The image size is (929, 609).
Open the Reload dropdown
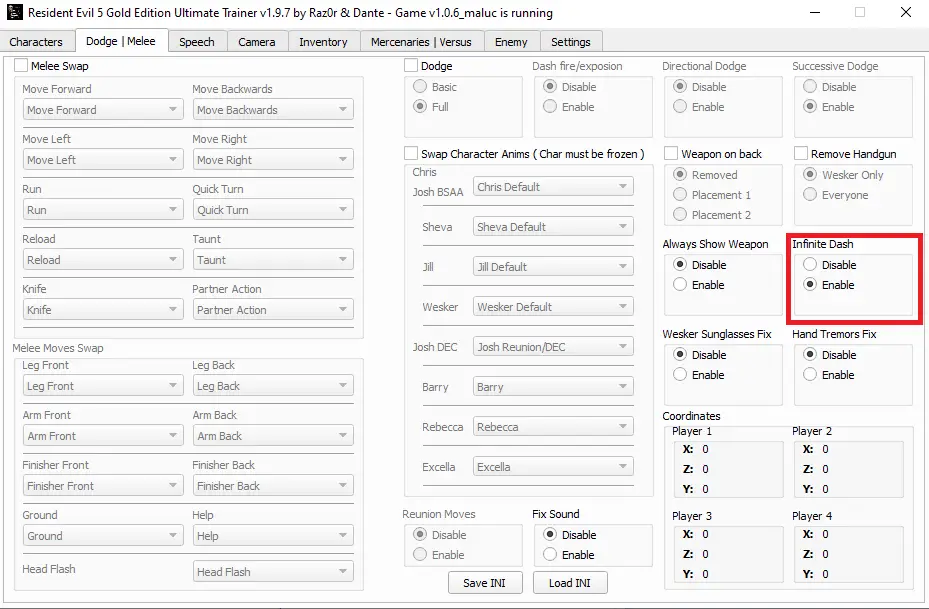pos(103,260)
